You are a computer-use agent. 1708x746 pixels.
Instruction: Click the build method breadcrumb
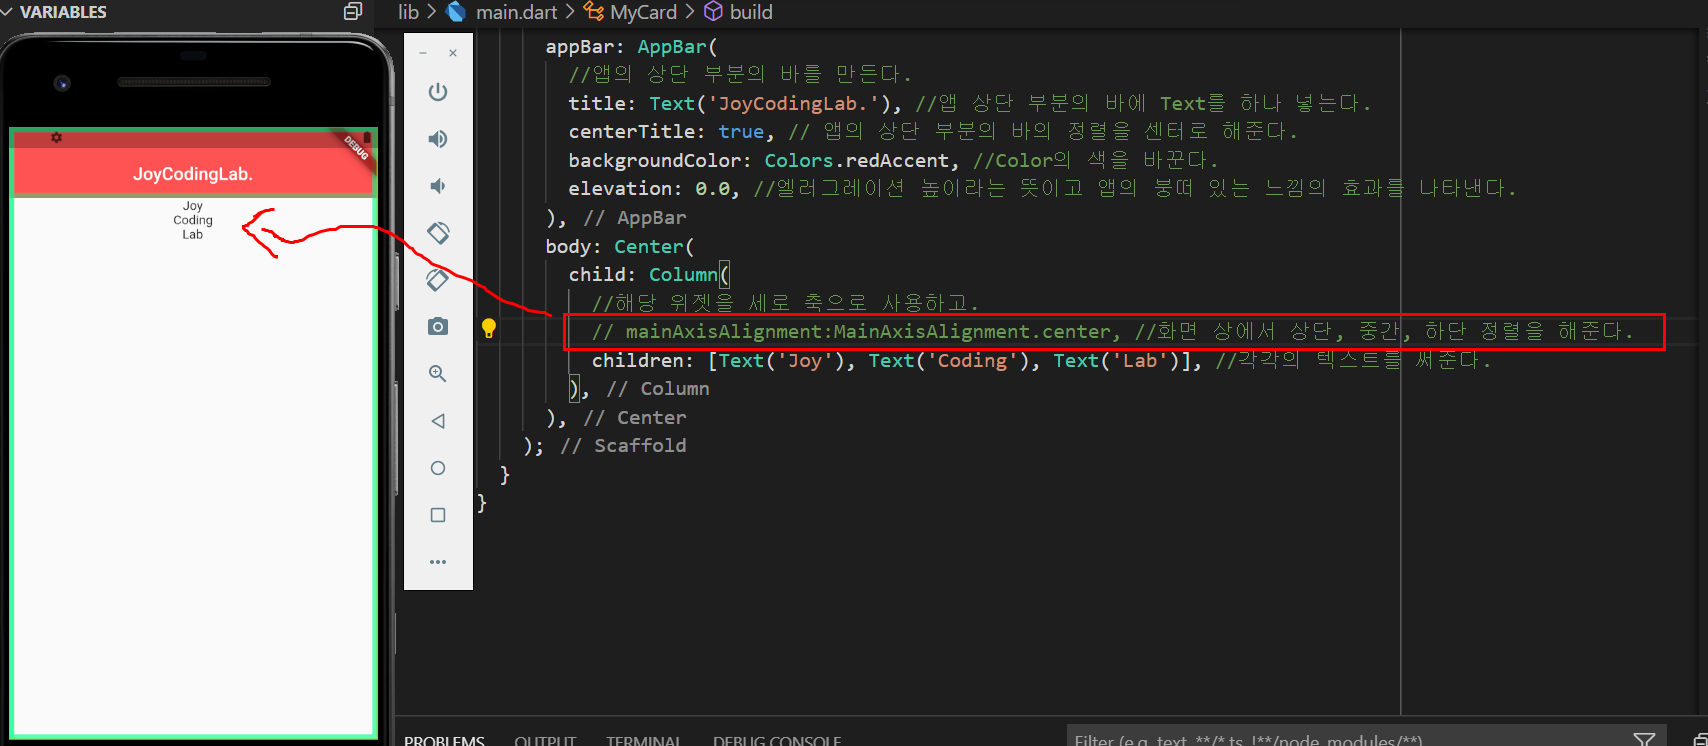(x=751, y=12)
